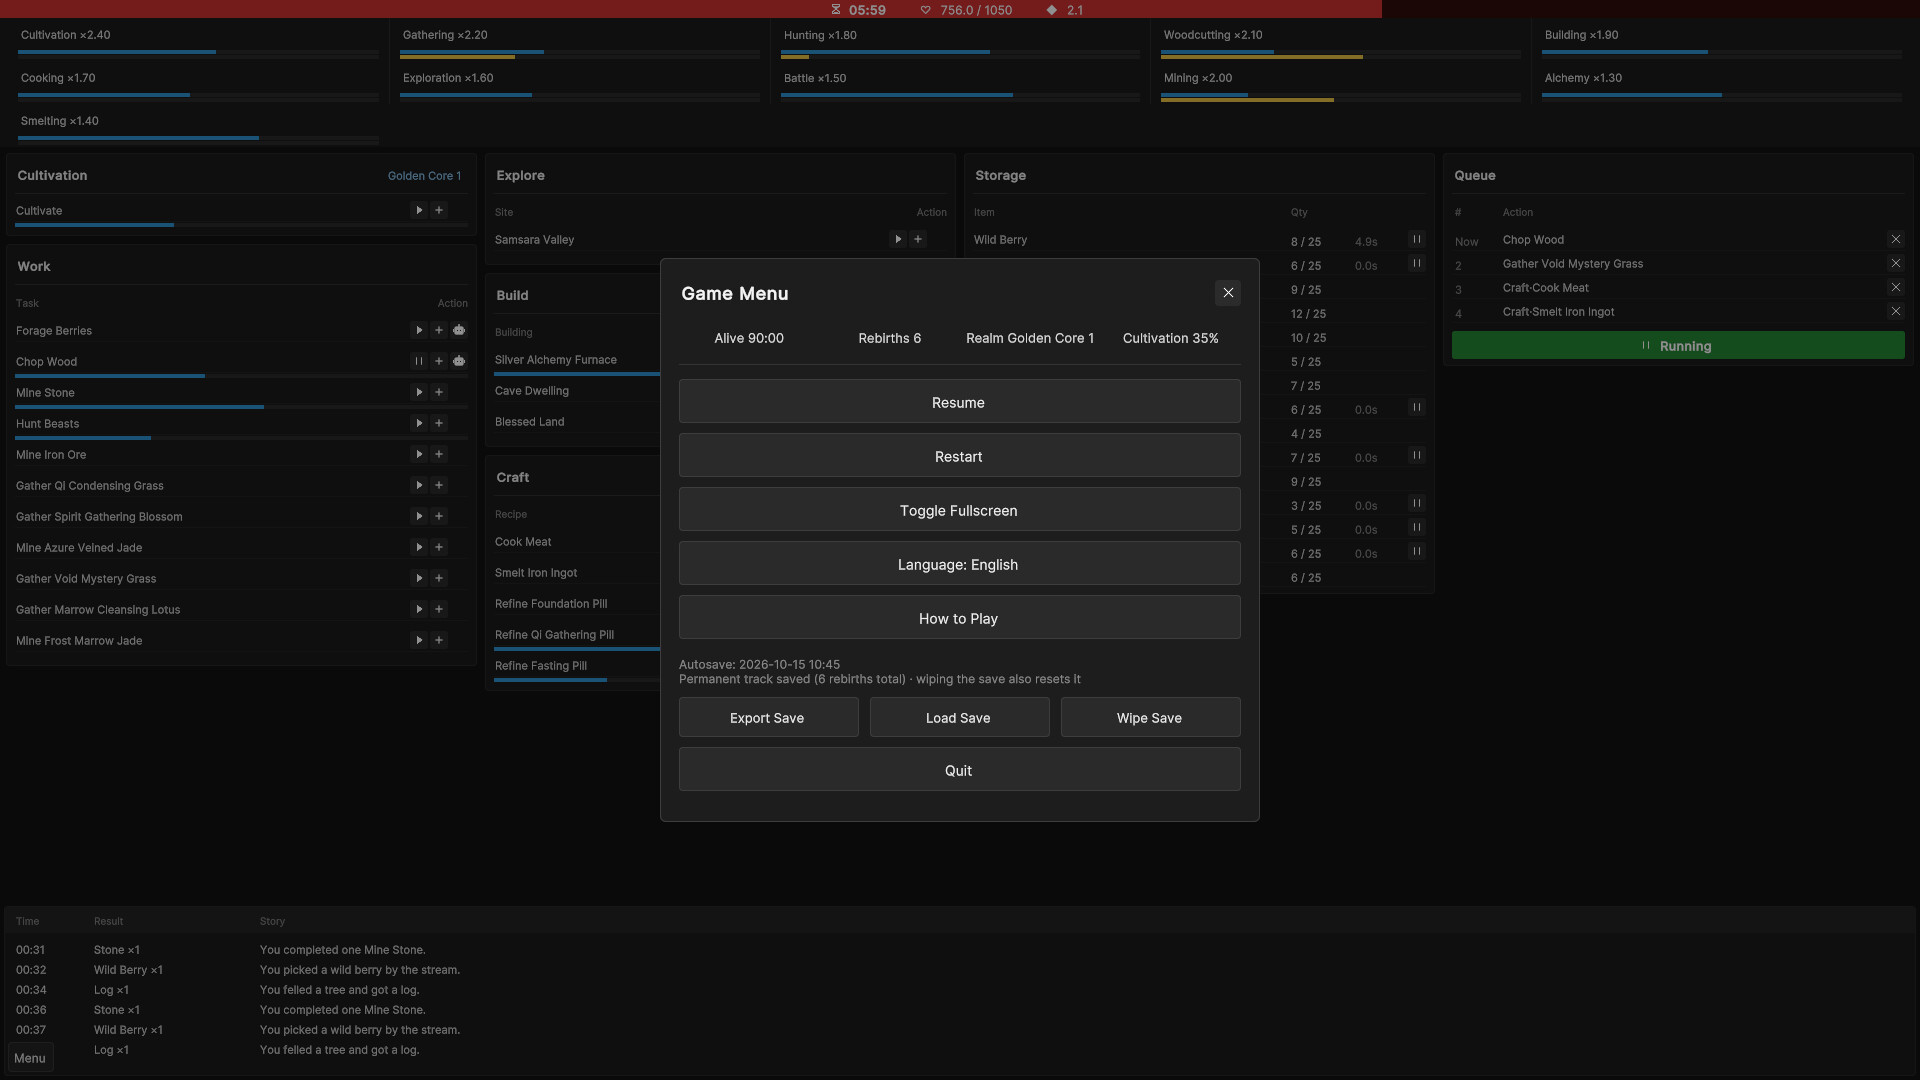
Task: Toggle the automation robot icon for Chop Wood
Action: [x=459, y=361]
